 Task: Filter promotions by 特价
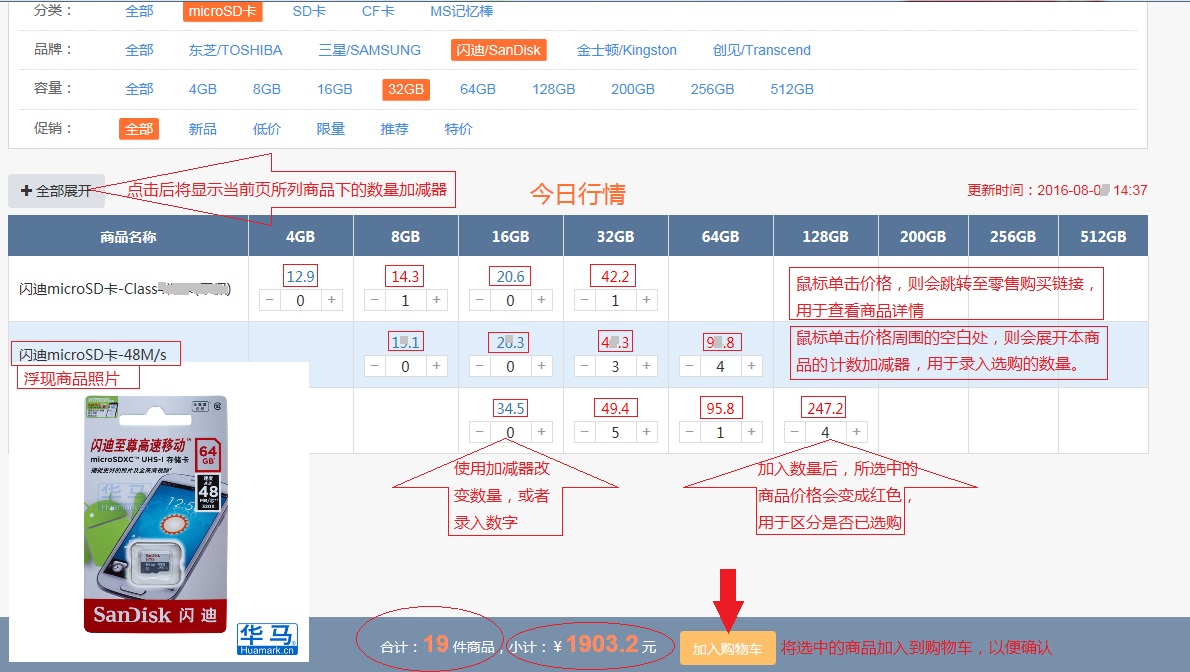pyautogui.click(x=458, y=129)
